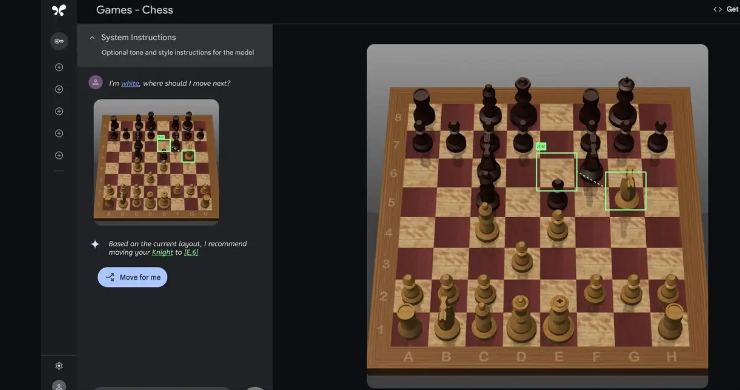
Task: Select the white pawn on D3
Action: (521, 257)
